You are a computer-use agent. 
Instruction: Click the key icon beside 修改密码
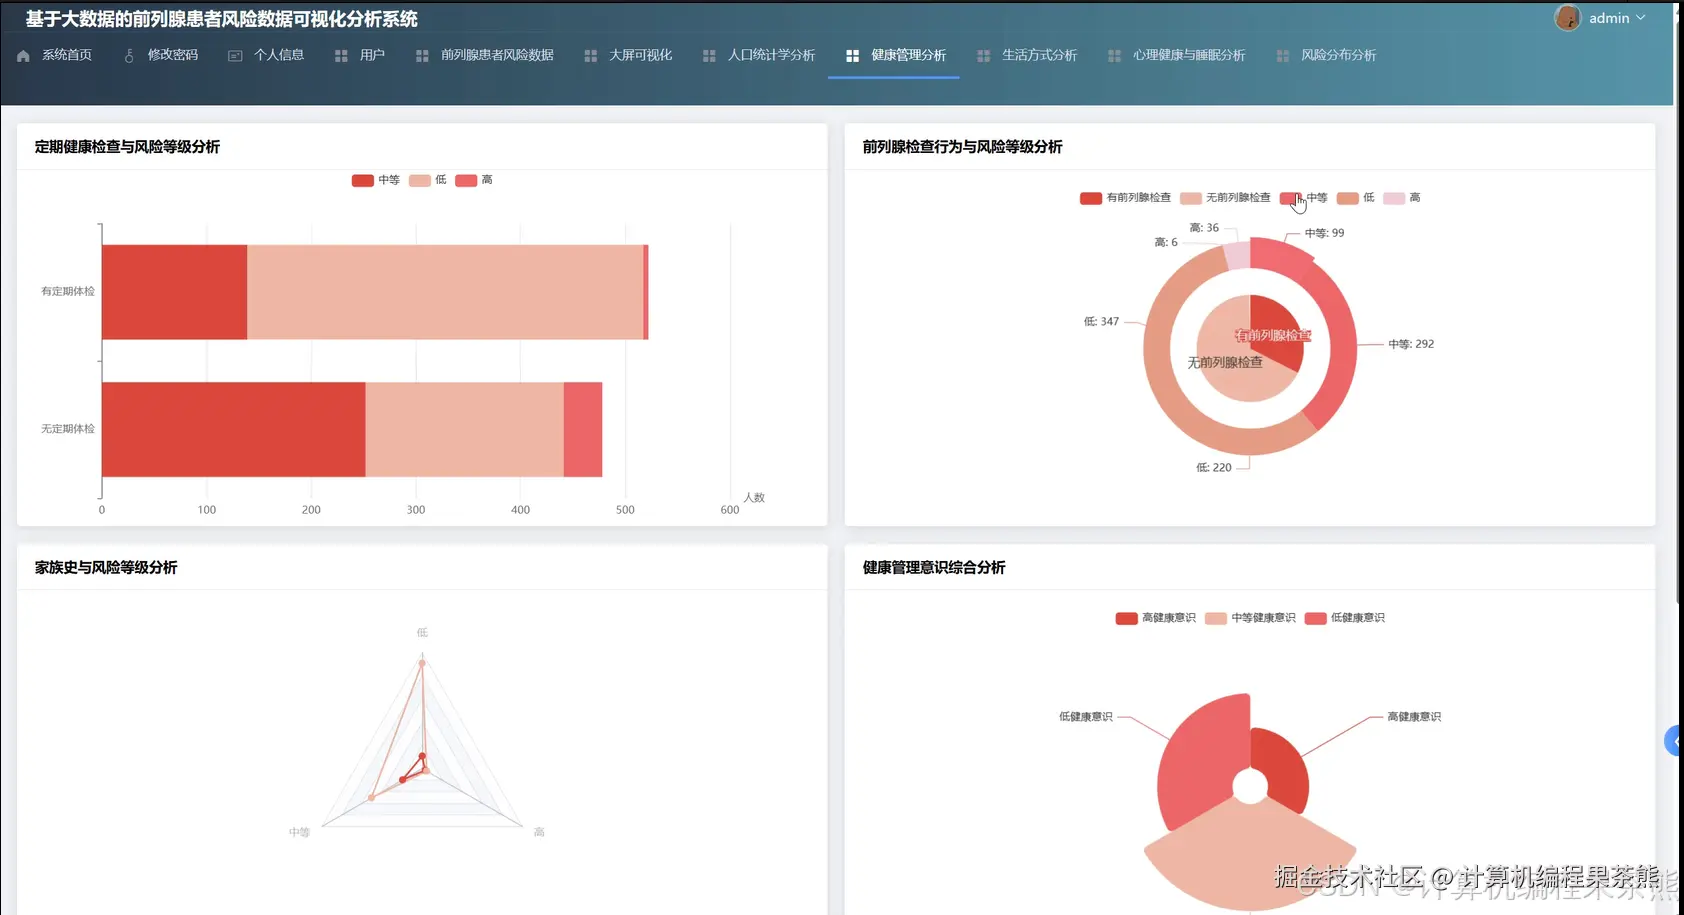(129, 56)
